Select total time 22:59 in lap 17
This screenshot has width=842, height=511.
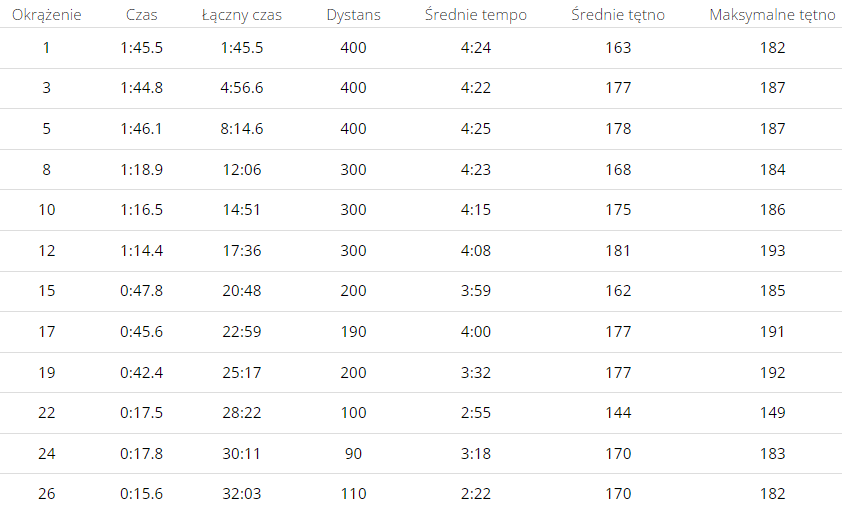pos(242,332)
